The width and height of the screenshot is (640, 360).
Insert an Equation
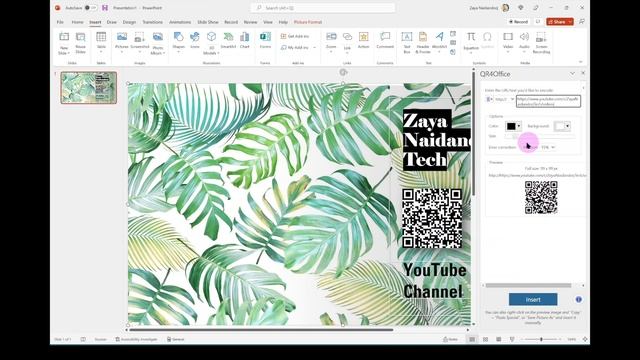pos(471,41)
